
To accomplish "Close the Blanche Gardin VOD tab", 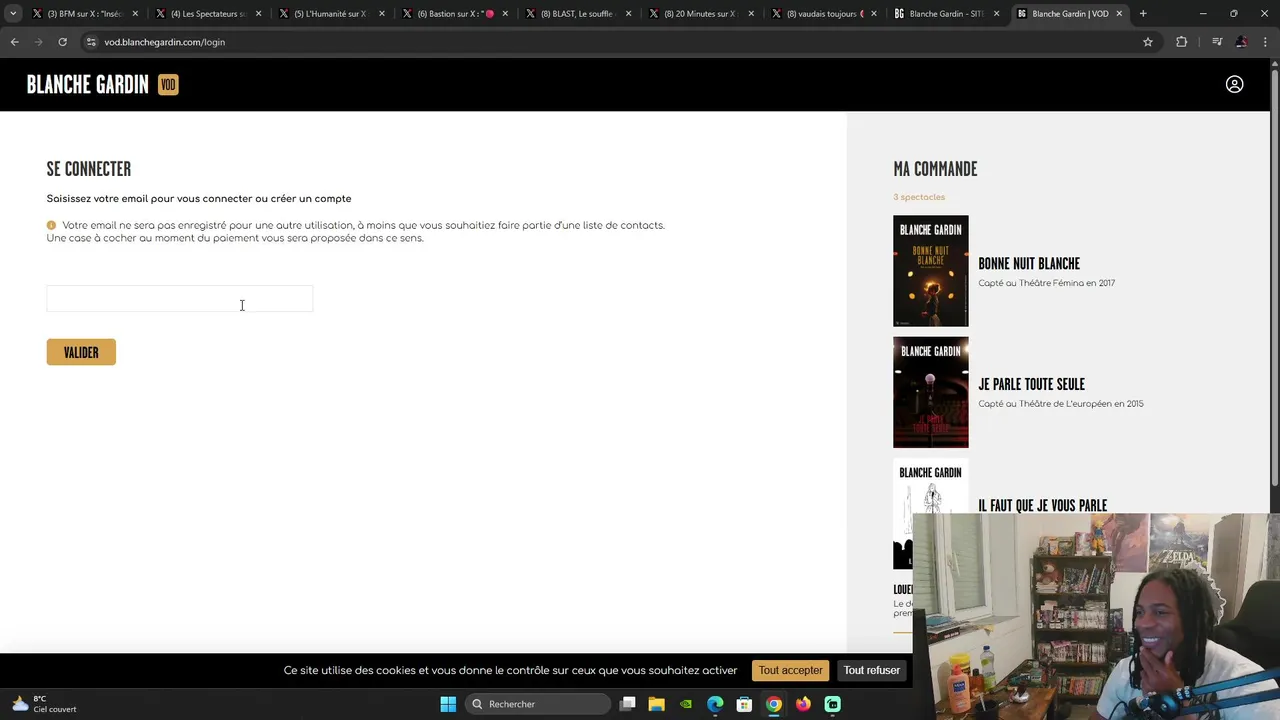I will coord(1119,14).
